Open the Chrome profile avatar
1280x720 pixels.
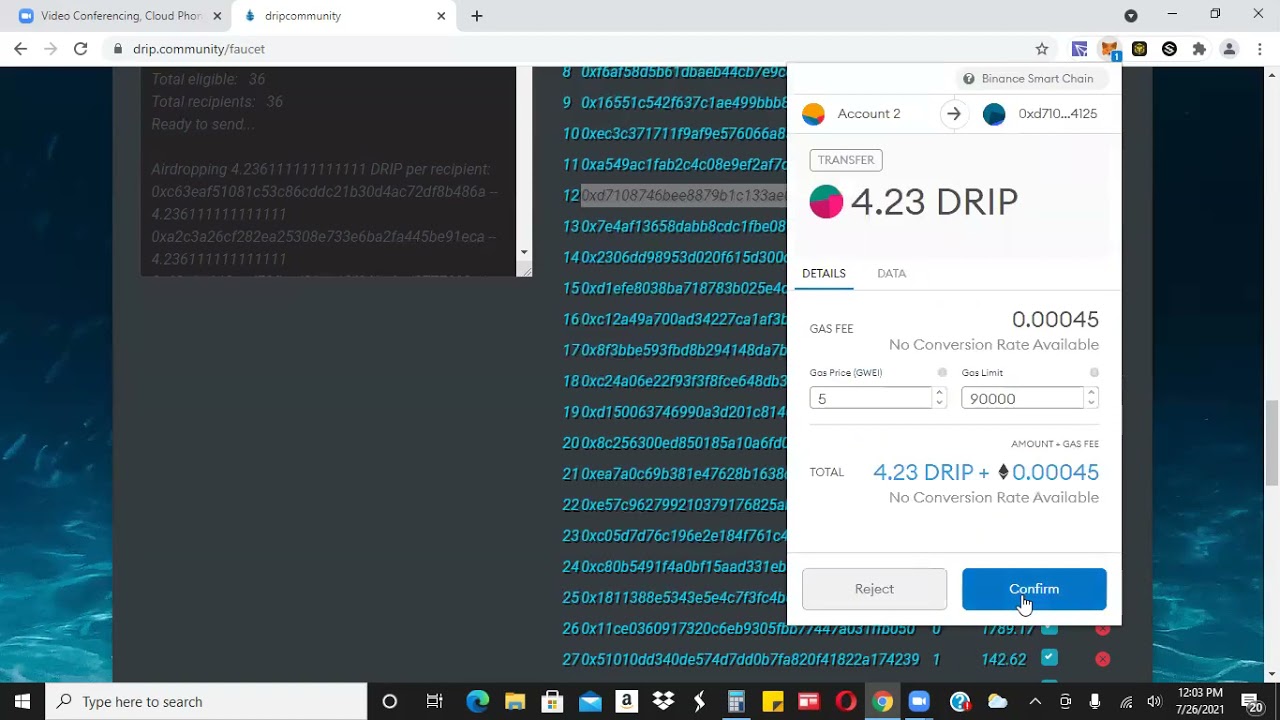[x=1229, y=49]
